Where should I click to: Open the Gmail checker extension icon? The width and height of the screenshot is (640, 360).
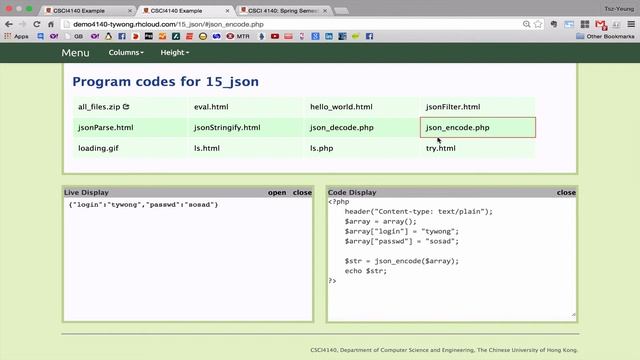click(601, 25)
